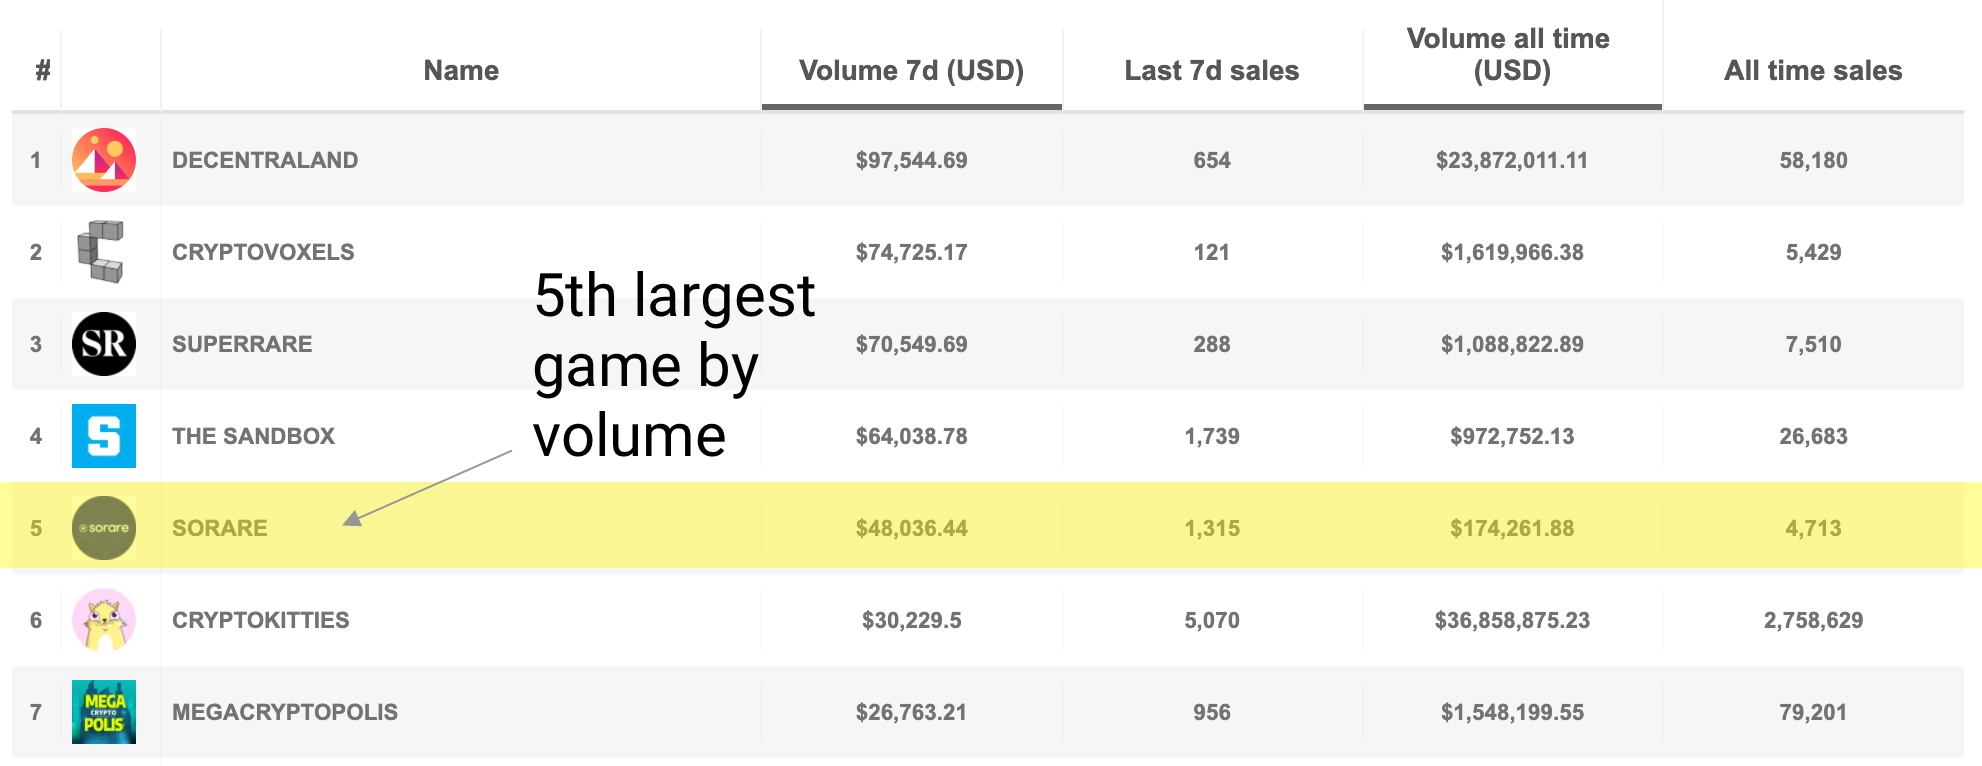The image size is (1982, 766).
Task: Open the CRYPTOVOXELS name link
Action: [x=263, y=252]
